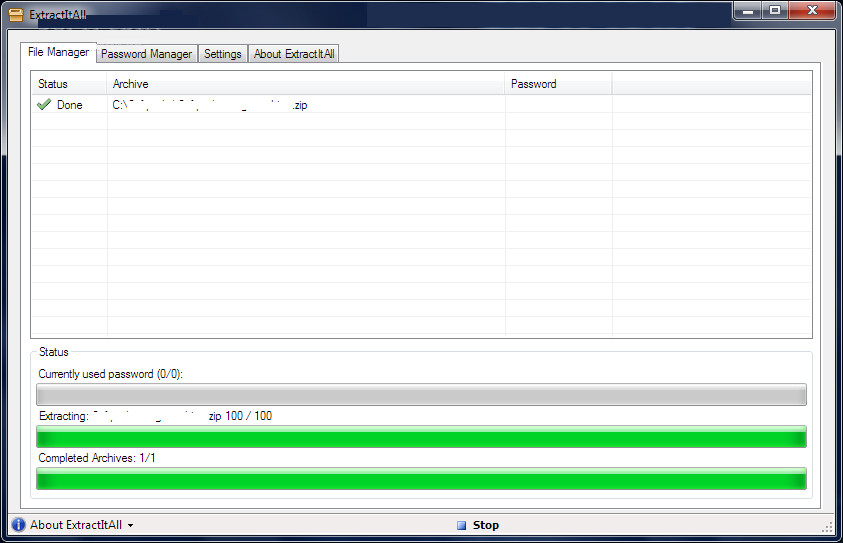Sort by the Password column header
The width and height of the screenshot is (843, 543).
[x=558, y=84]
